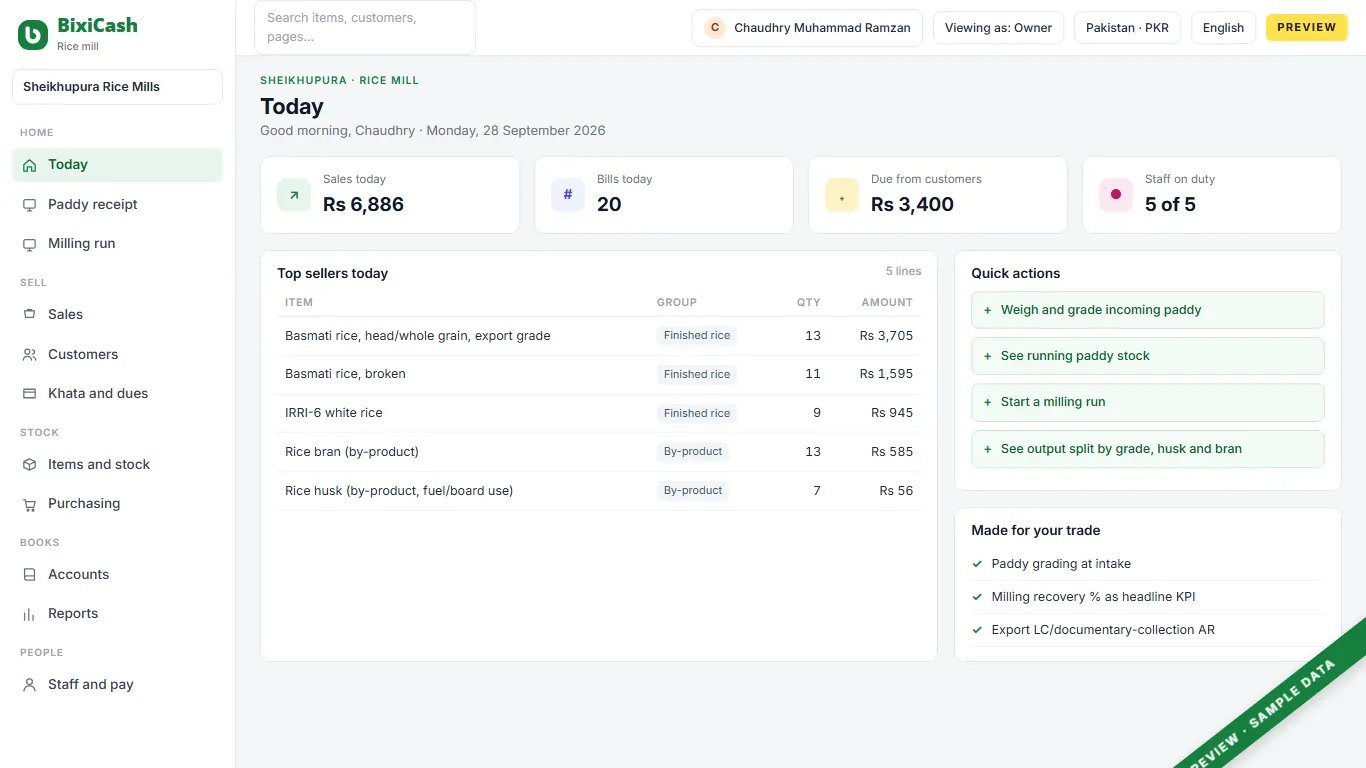Click the BixiCash logo icon

33,35
